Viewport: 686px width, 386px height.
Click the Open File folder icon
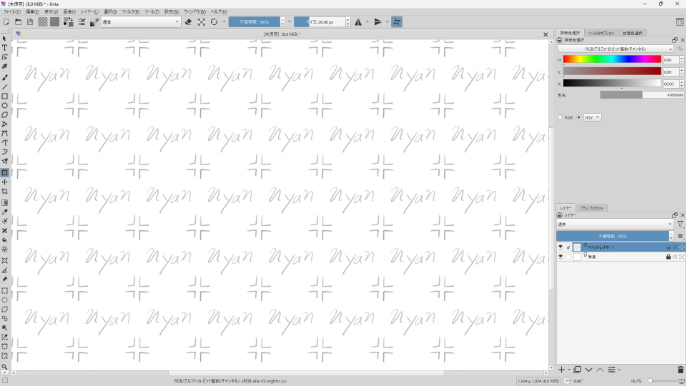click(x=18, y=22)
